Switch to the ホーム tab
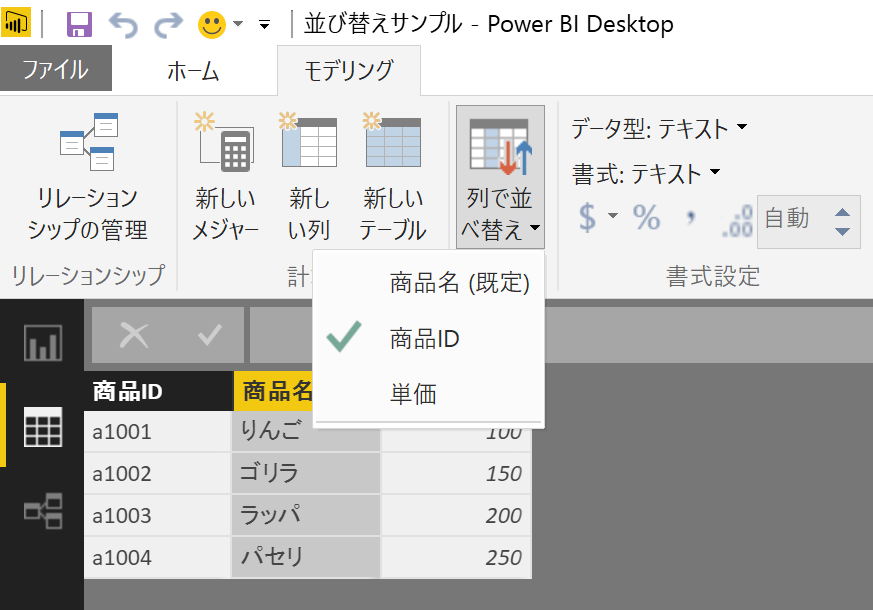This screenshot has width=873, height=610. (193, 71)
